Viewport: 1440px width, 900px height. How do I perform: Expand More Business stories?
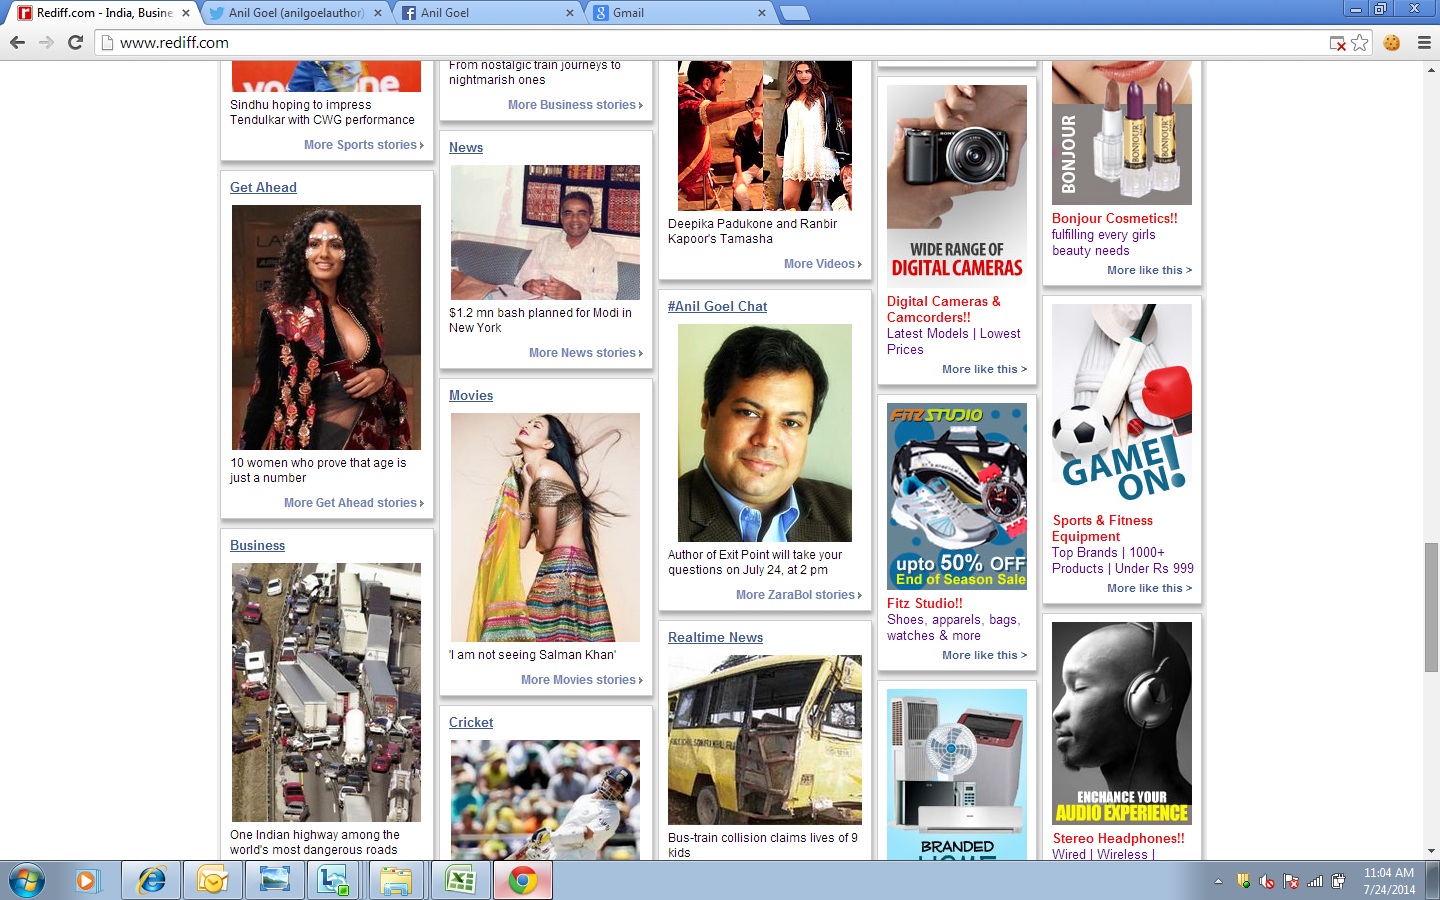[x=575, y=105]
